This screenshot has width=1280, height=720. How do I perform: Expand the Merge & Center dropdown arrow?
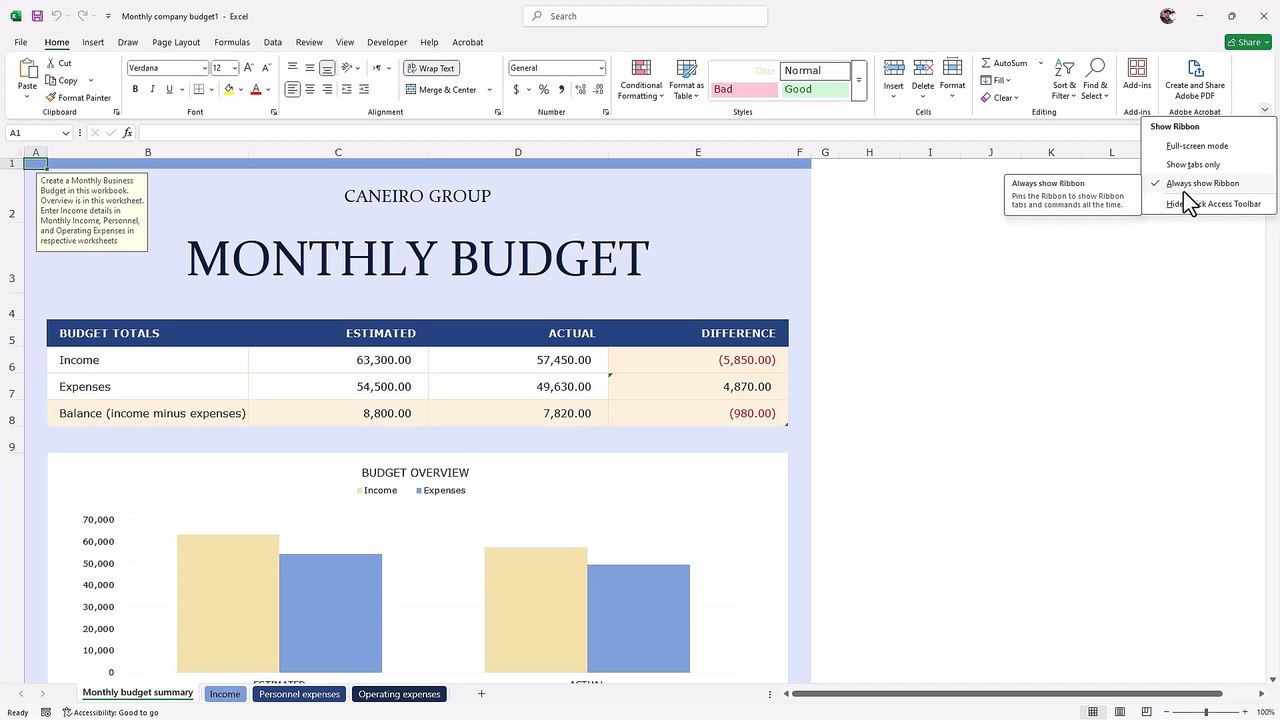pyautogui.click(x=489, y=89)
